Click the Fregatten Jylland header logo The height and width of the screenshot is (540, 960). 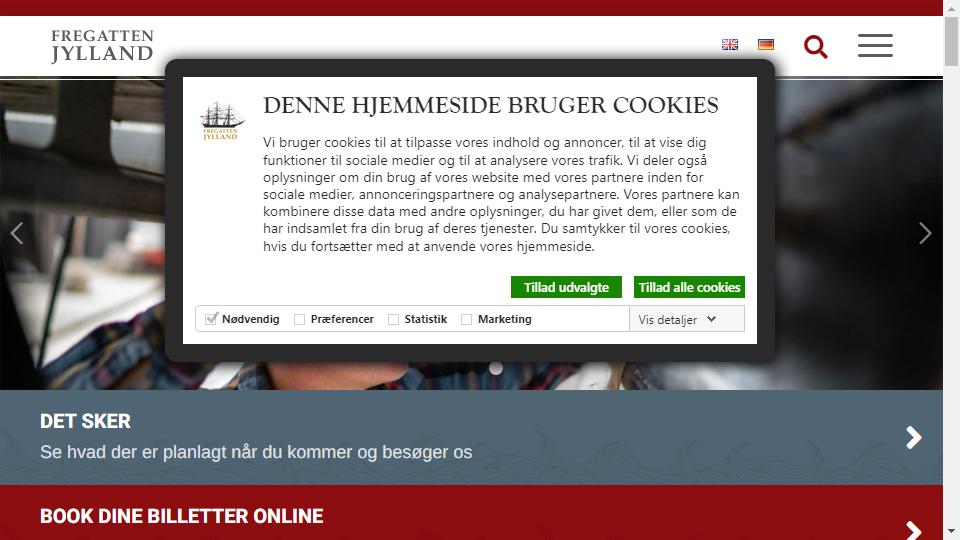(102, 46)
